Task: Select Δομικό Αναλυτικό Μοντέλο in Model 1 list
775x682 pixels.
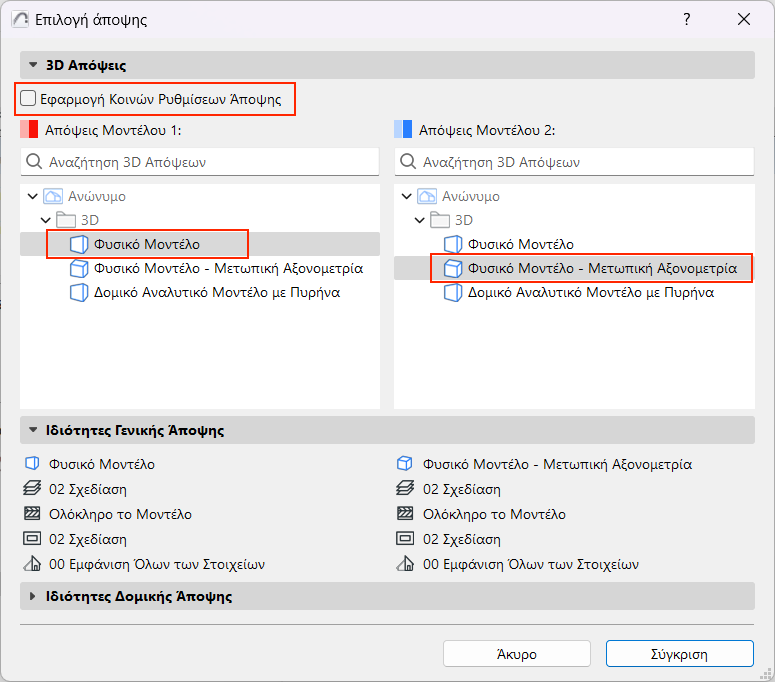Action: [x=217, y=293]
